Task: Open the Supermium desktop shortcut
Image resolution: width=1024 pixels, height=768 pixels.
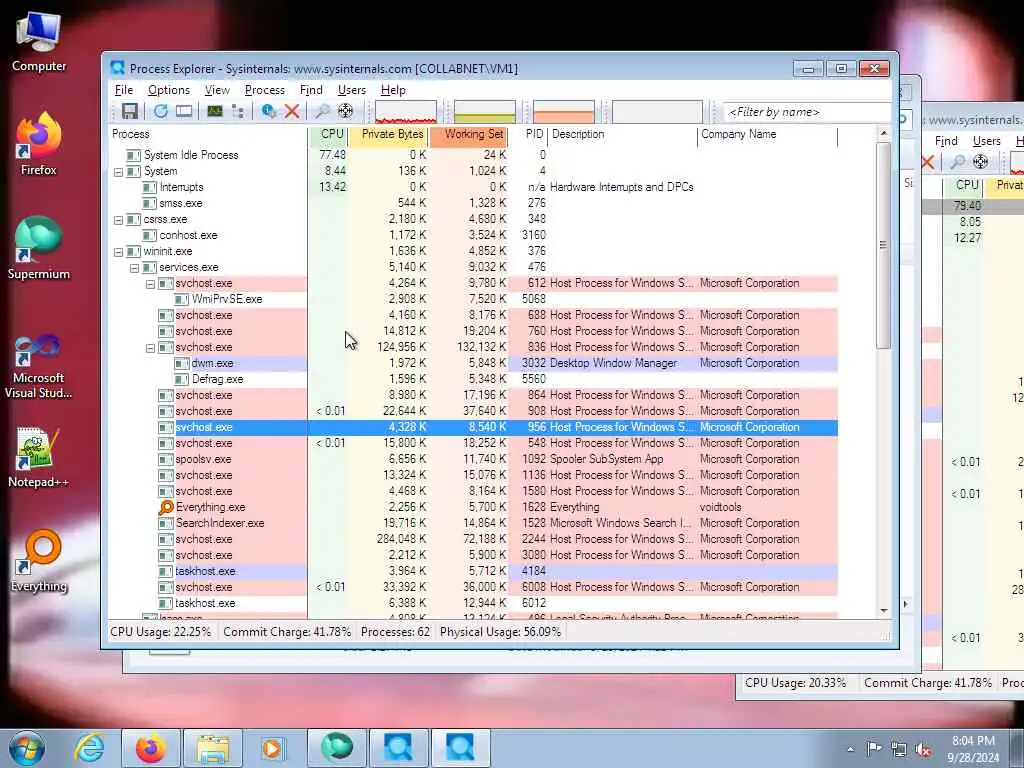Action: coord(39,248)
